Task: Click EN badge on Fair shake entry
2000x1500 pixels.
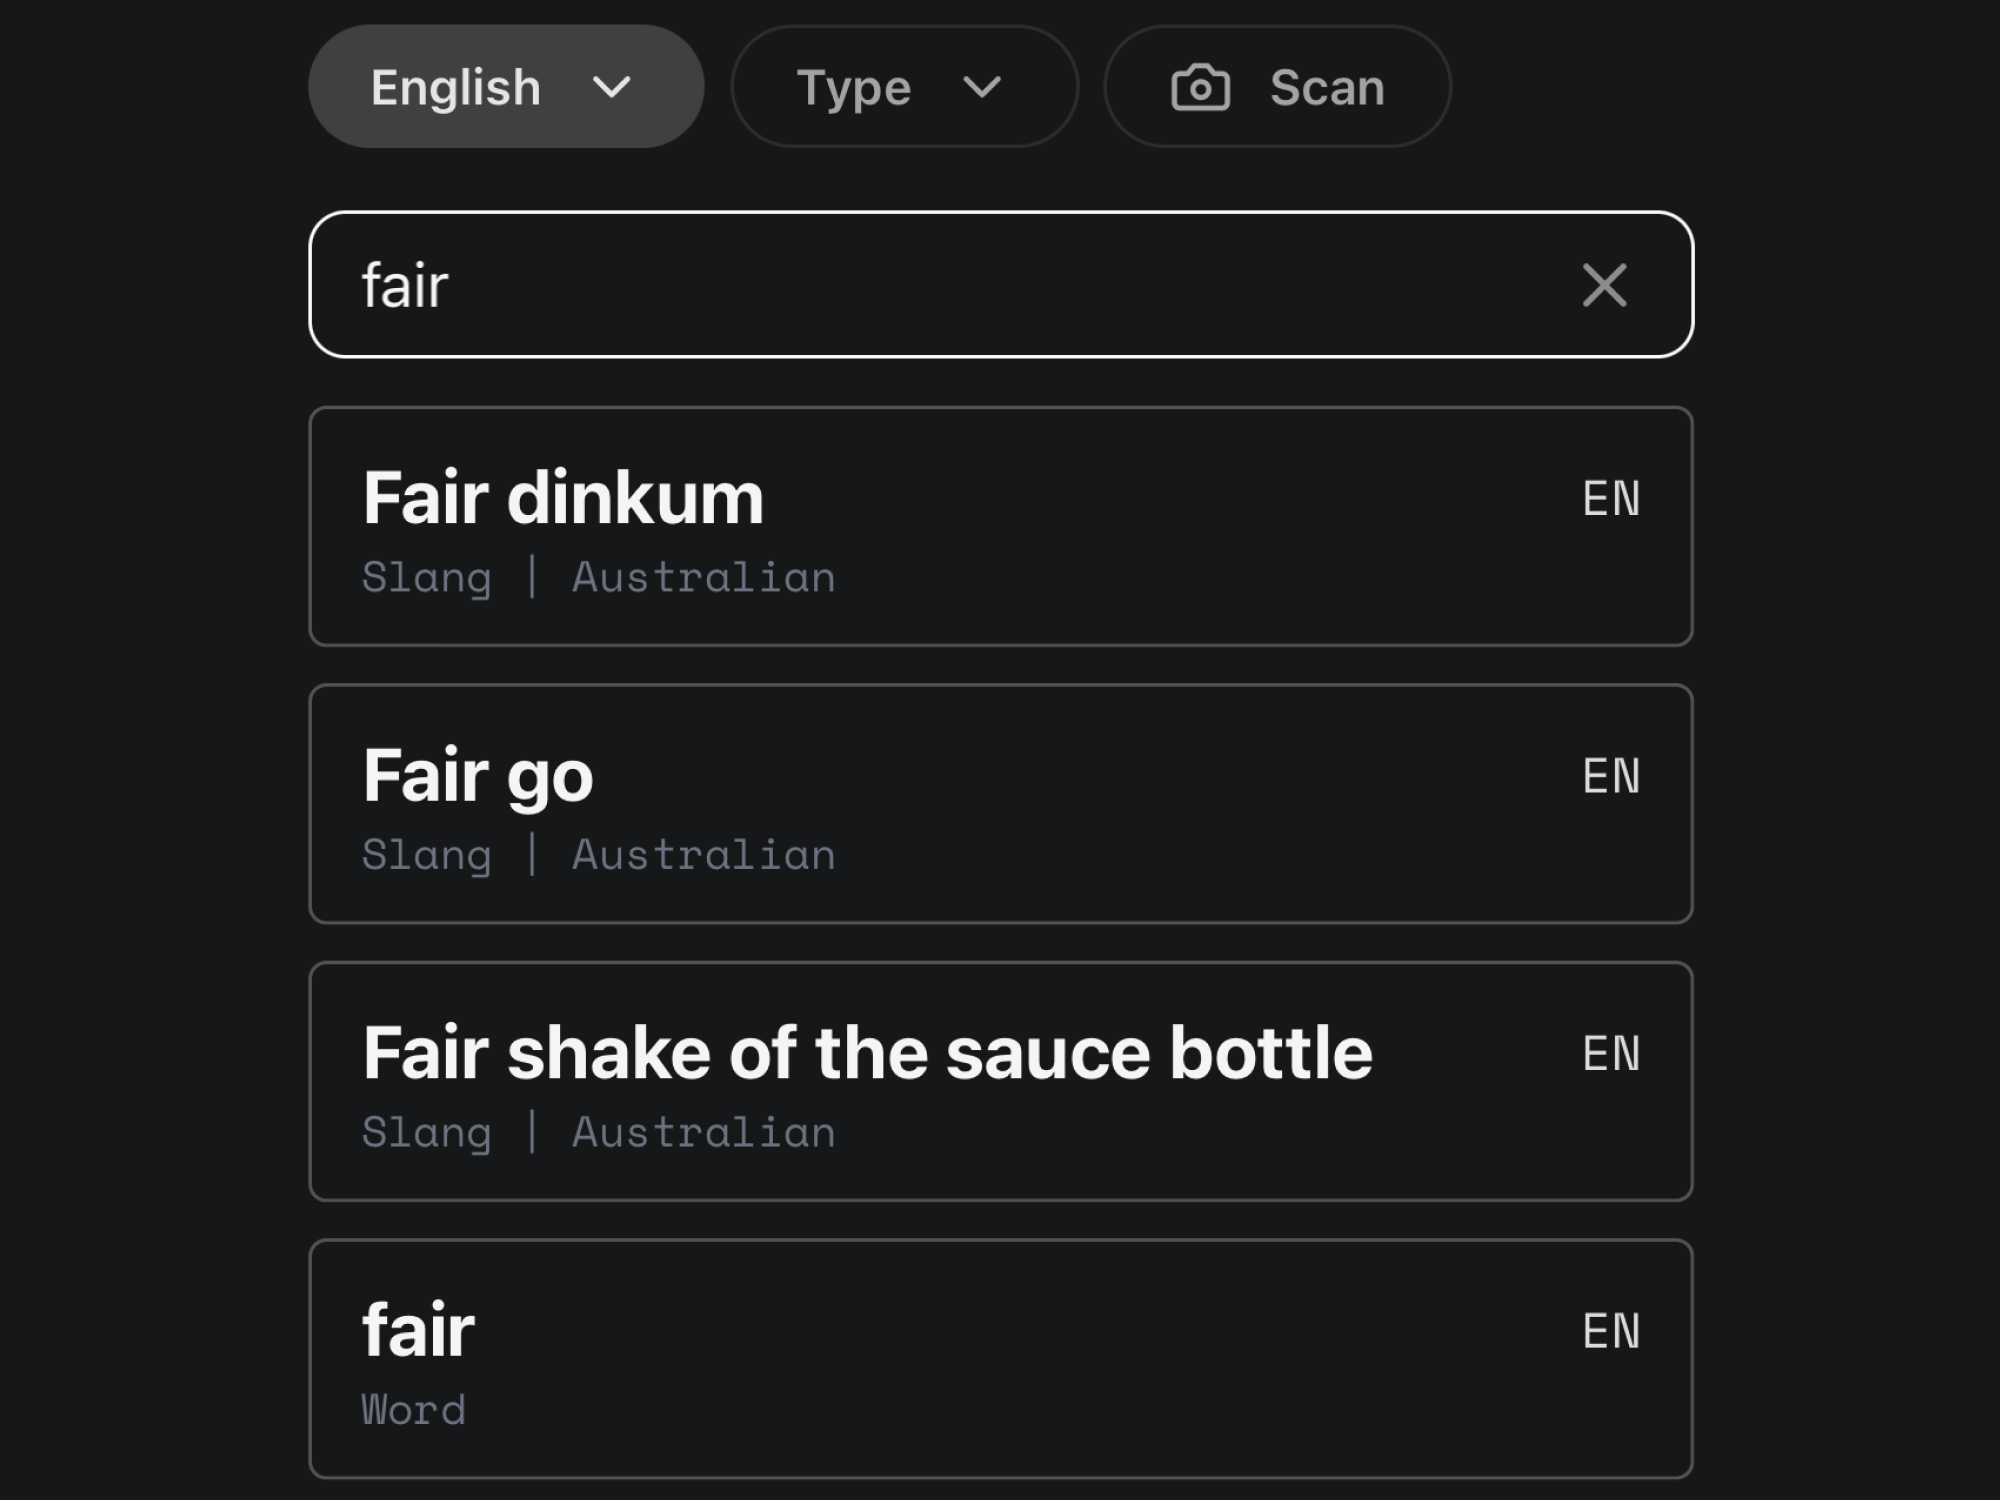Action: (x=1611, y=1053)
